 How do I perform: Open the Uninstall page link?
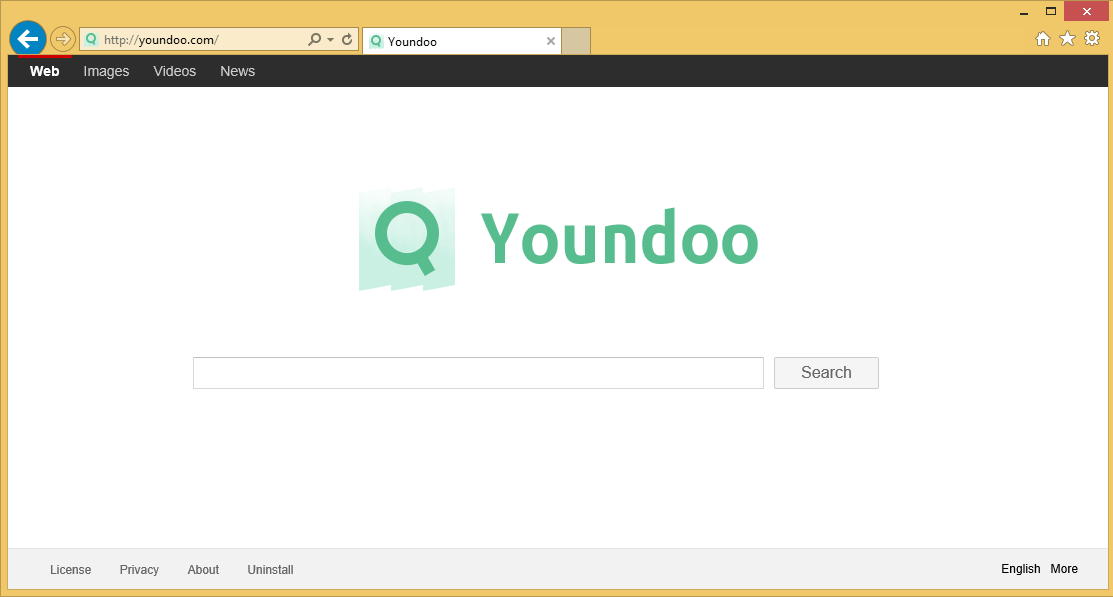pyautogui.click(x=270, y=569)
